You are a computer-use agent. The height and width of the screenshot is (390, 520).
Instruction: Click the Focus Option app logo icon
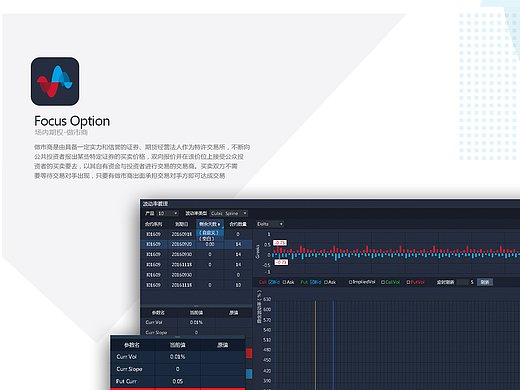click(55, 81)
